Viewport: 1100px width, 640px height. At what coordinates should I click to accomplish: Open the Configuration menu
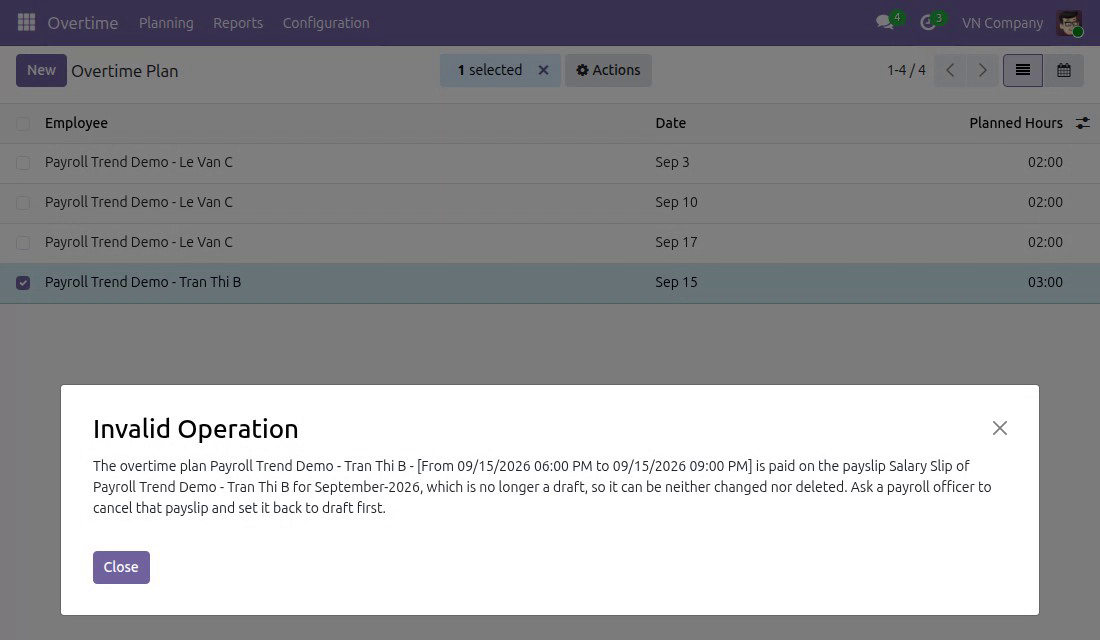click(326, 22)
